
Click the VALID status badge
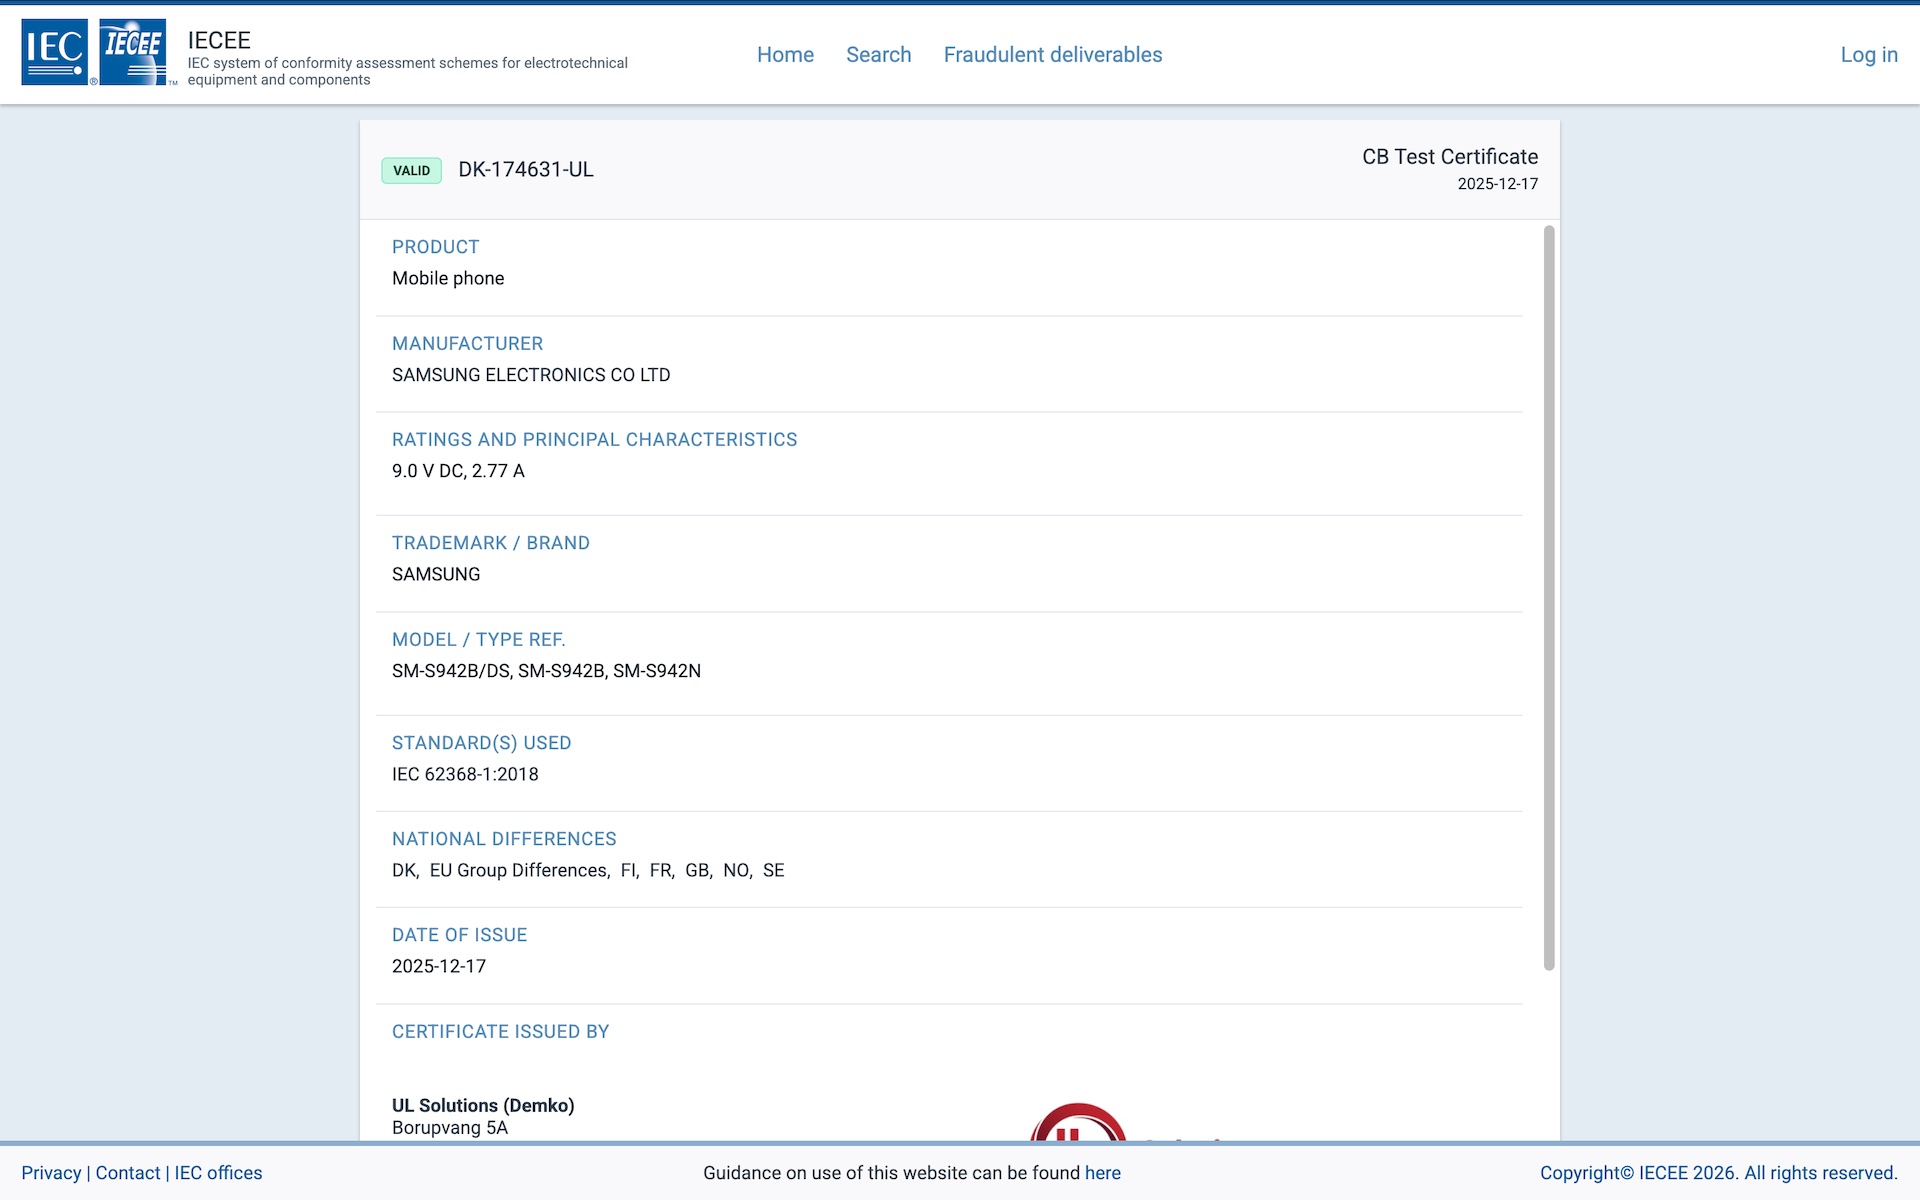point(411,170)
